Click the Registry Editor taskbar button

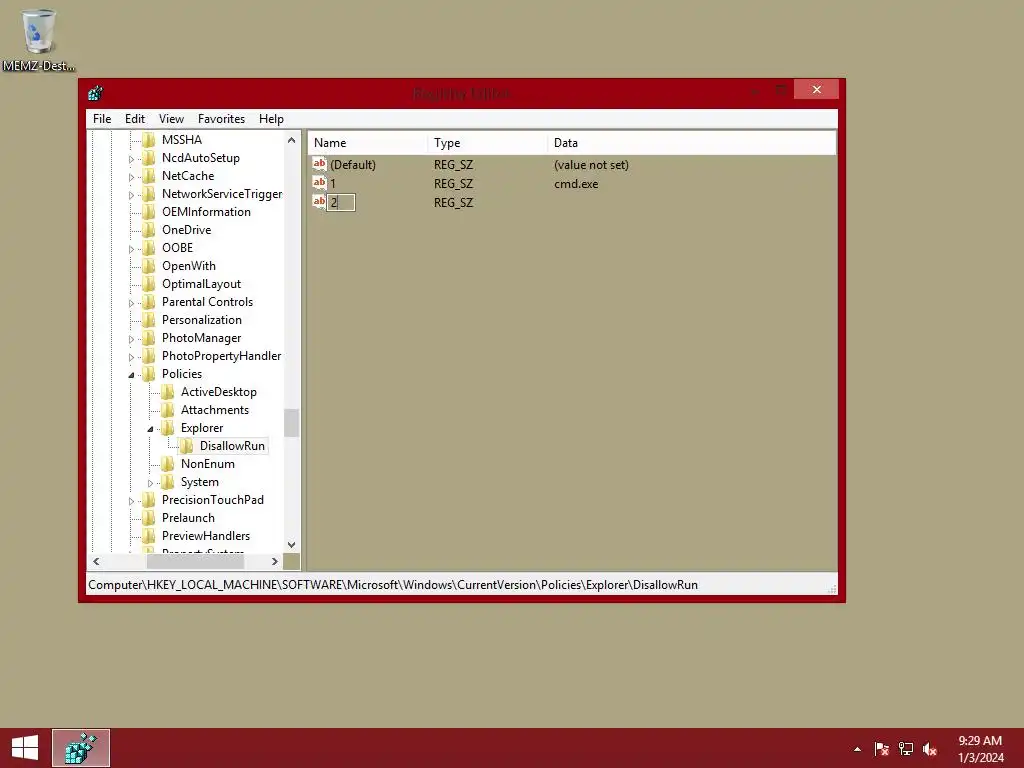point(81,748)
